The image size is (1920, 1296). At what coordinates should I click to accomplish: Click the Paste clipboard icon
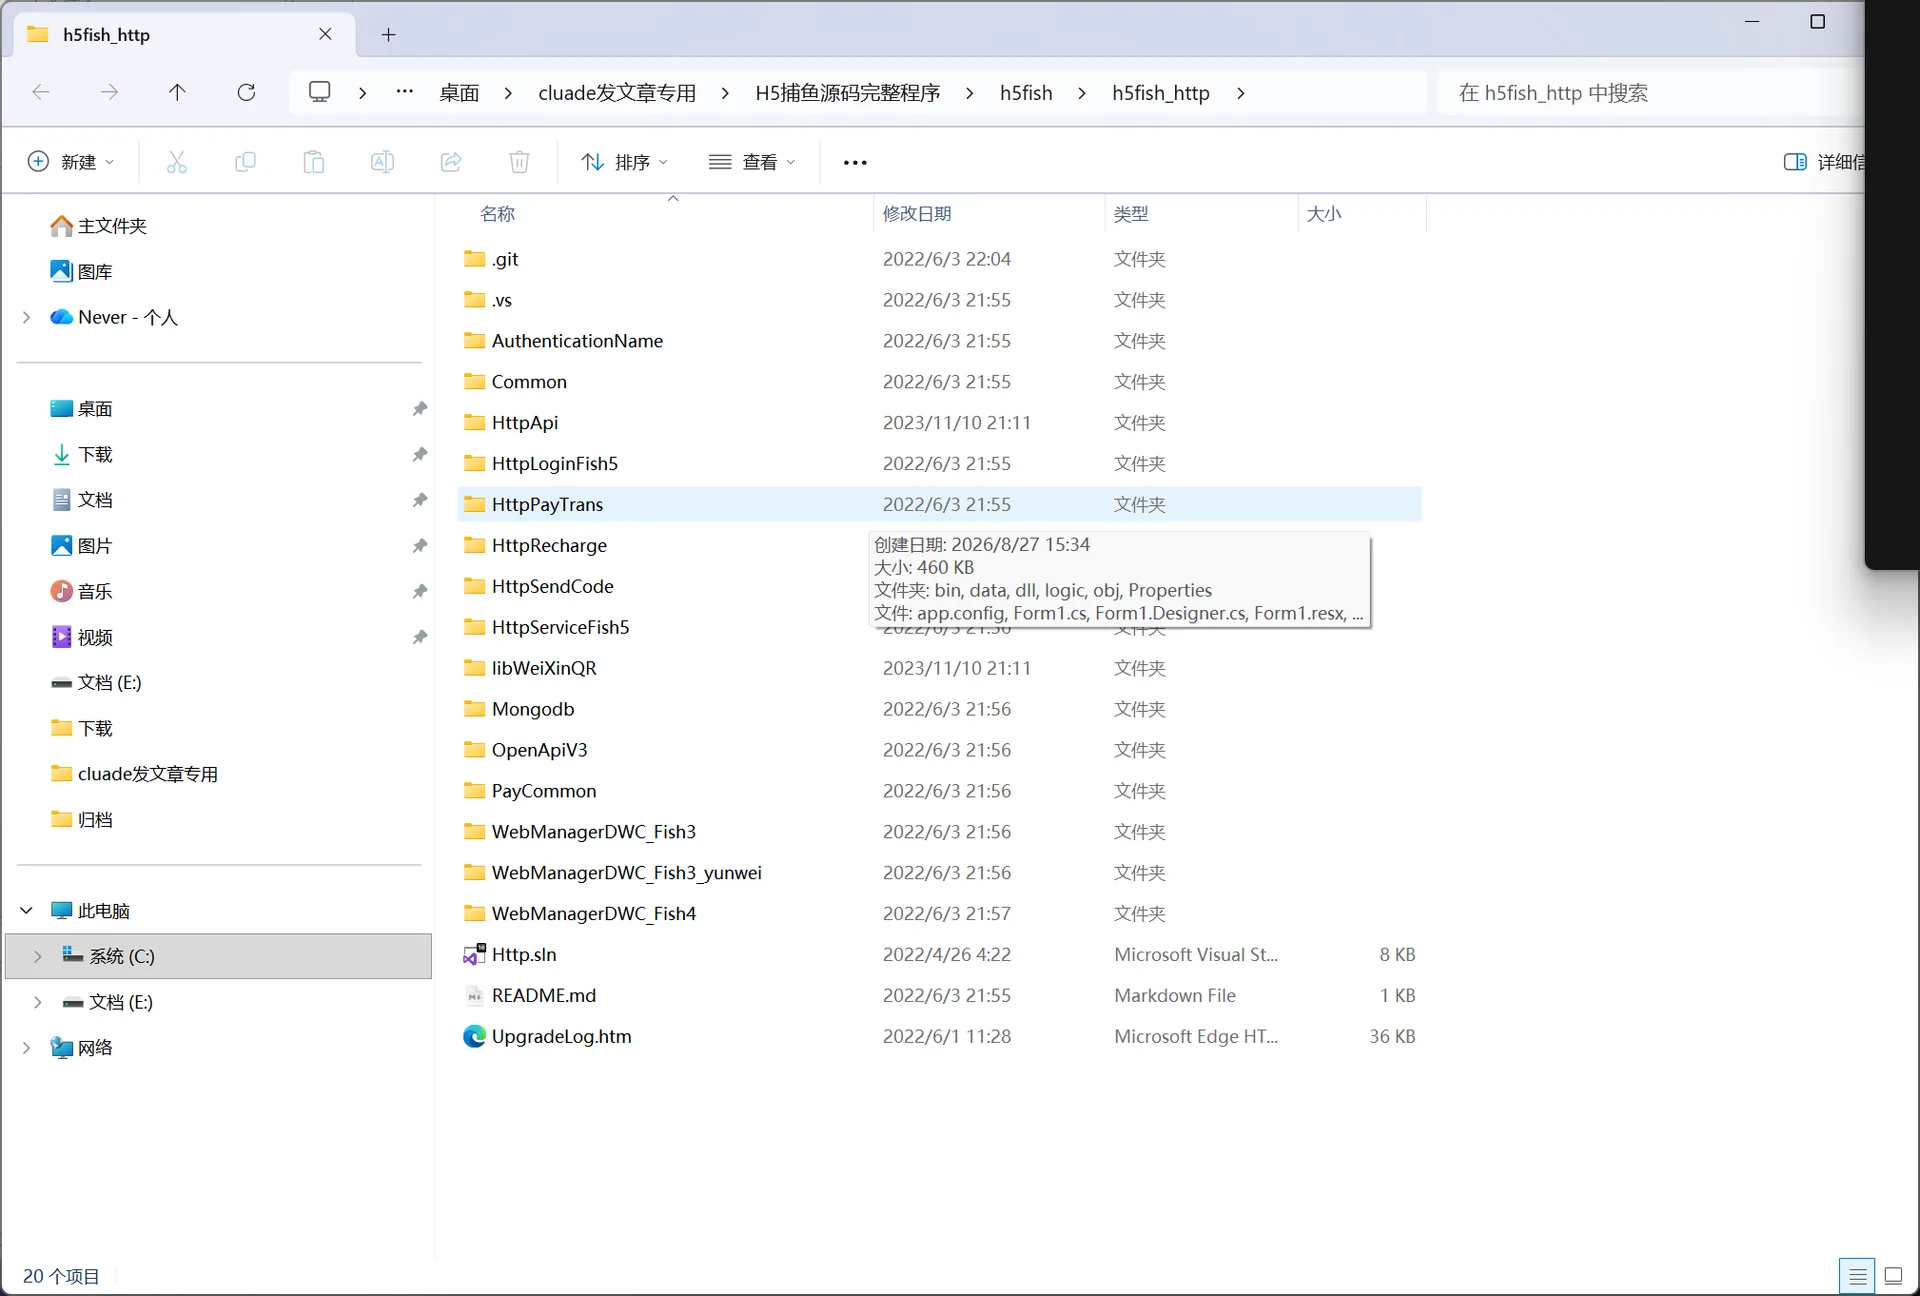[314, 162]
